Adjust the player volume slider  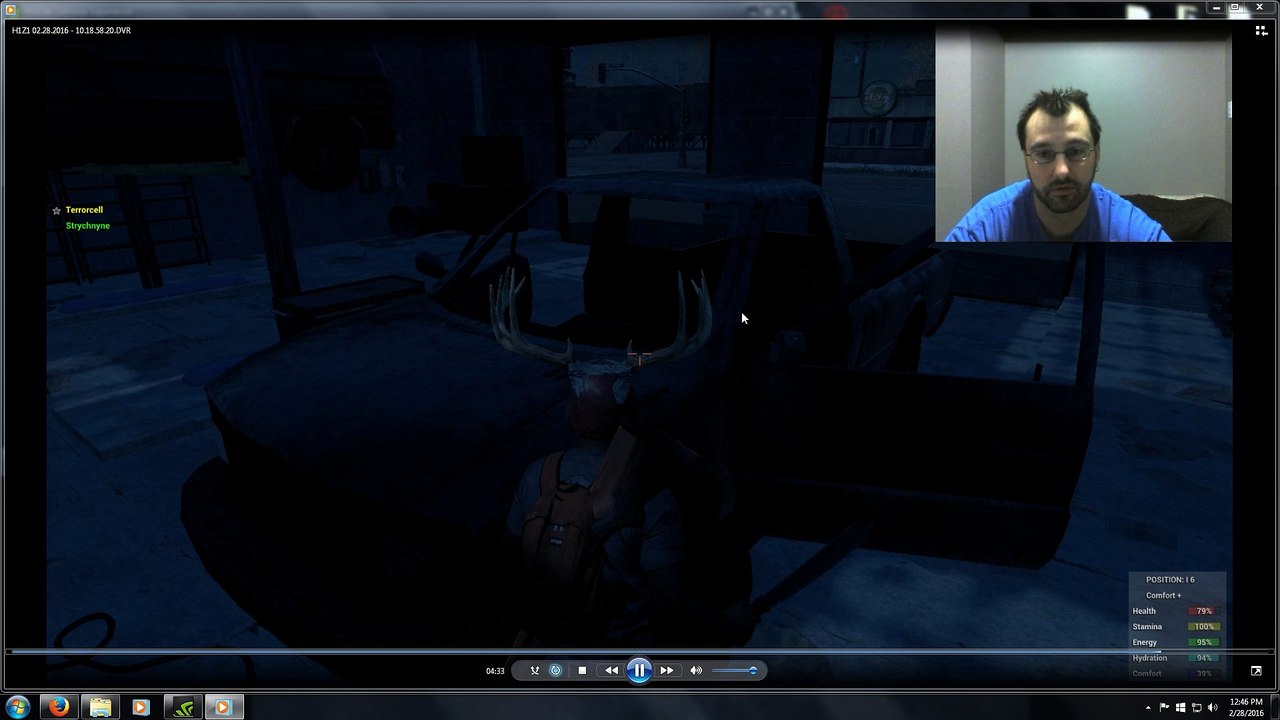coord(735,671)
